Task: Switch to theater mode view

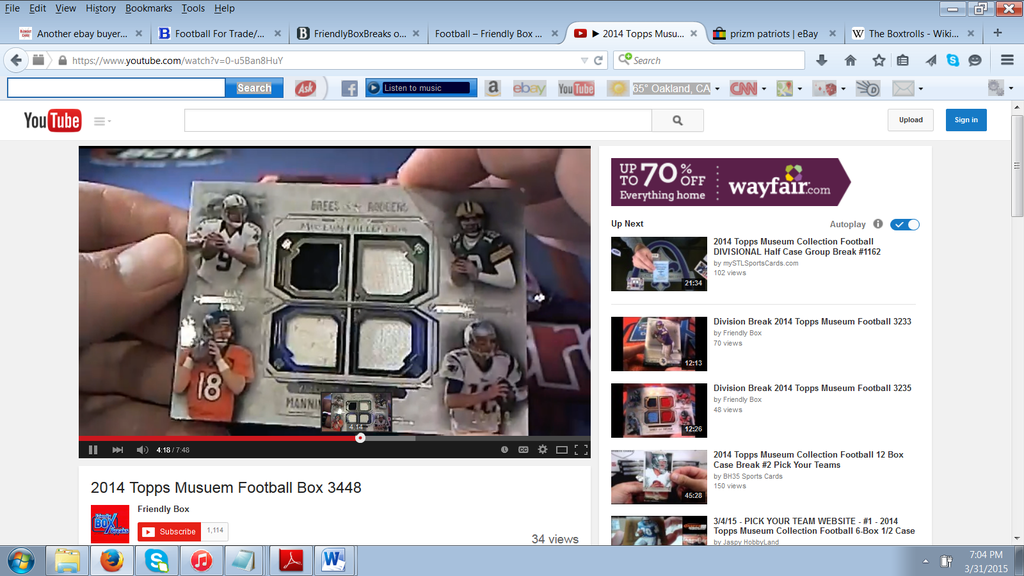Action: (x=562, y=450)
